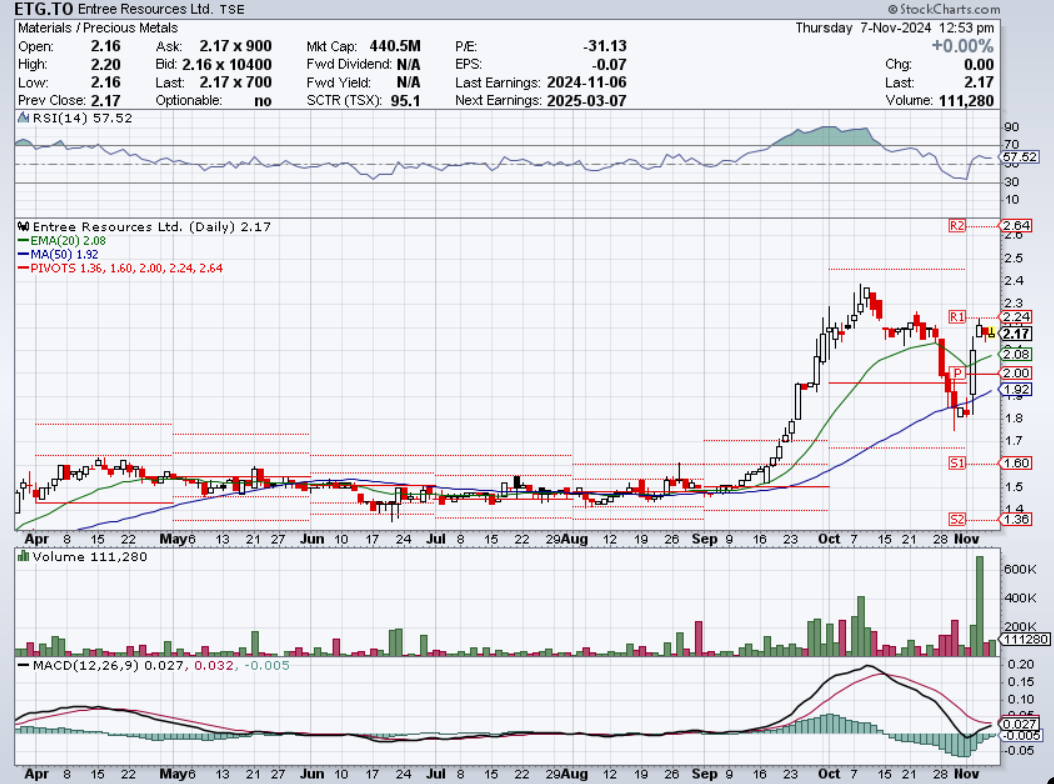The image size is (1054, 784).
Task: Select the R1 pivot marker box
Action: coord(957,316)
